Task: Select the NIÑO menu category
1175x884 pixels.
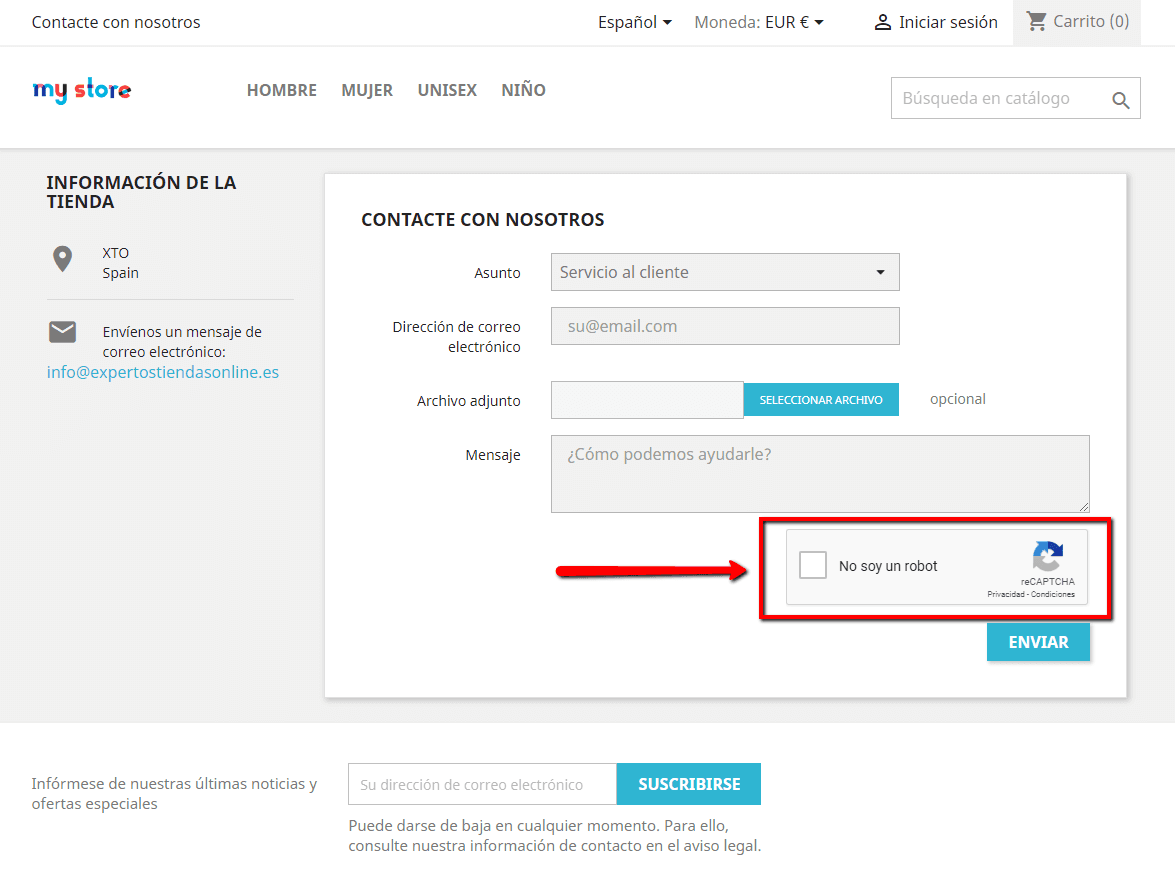Action: [523, 90]
